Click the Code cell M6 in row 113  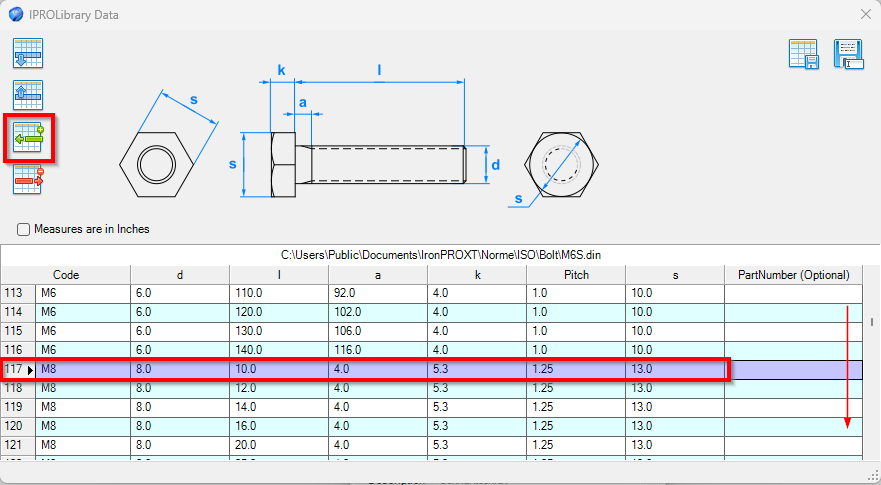click(x=83, y=293)
